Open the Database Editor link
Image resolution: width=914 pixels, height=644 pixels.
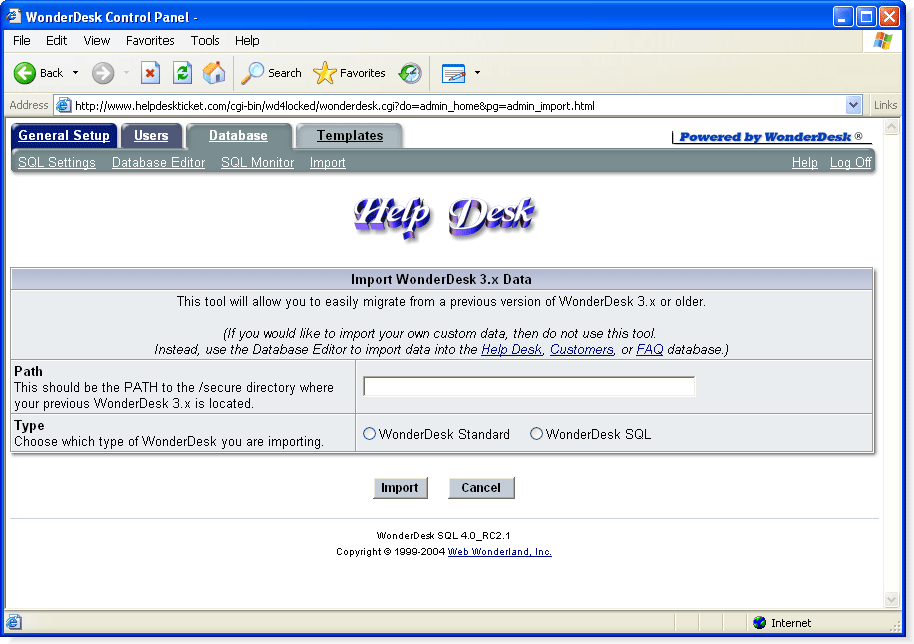159,163
